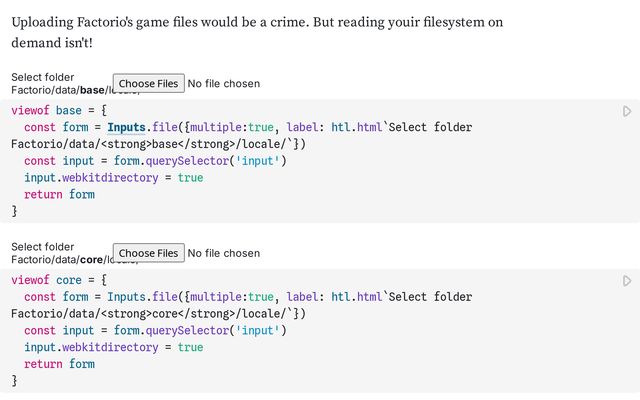Screen dimensions: 640x400
Task: Click the closing brace of core cell
Action: tap(14, 381)
